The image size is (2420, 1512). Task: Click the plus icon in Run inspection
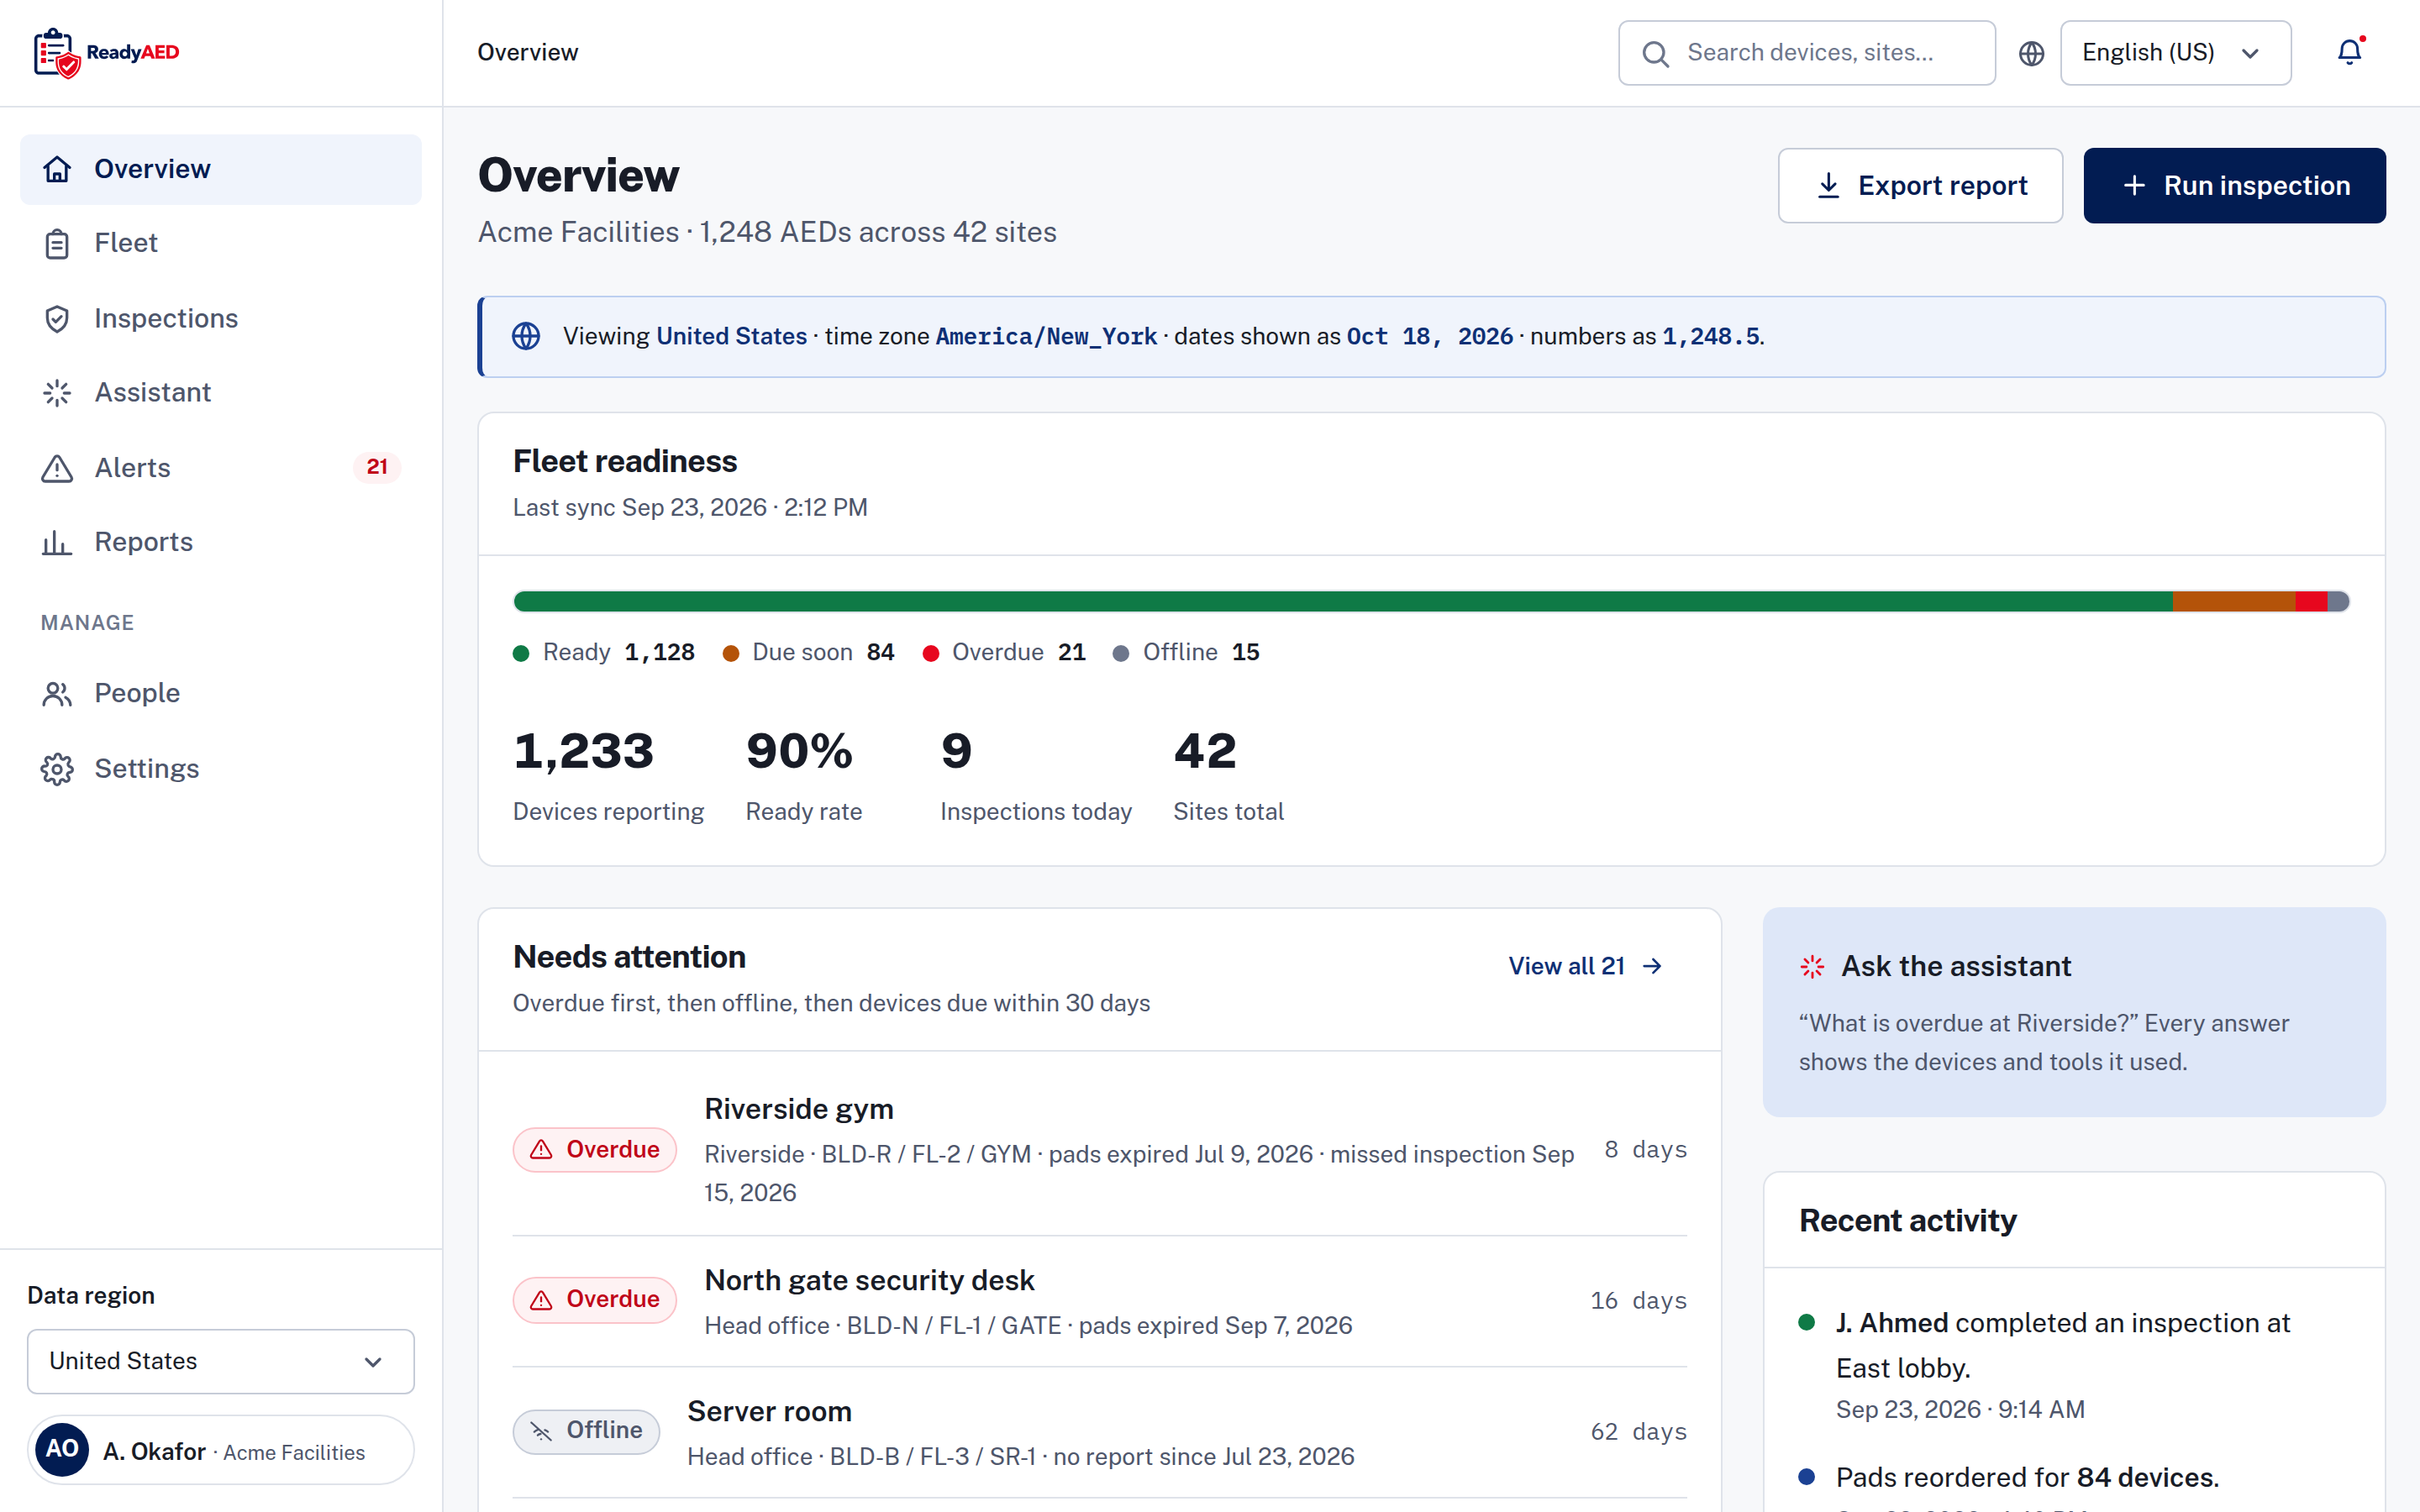(x=2134, y=186)
